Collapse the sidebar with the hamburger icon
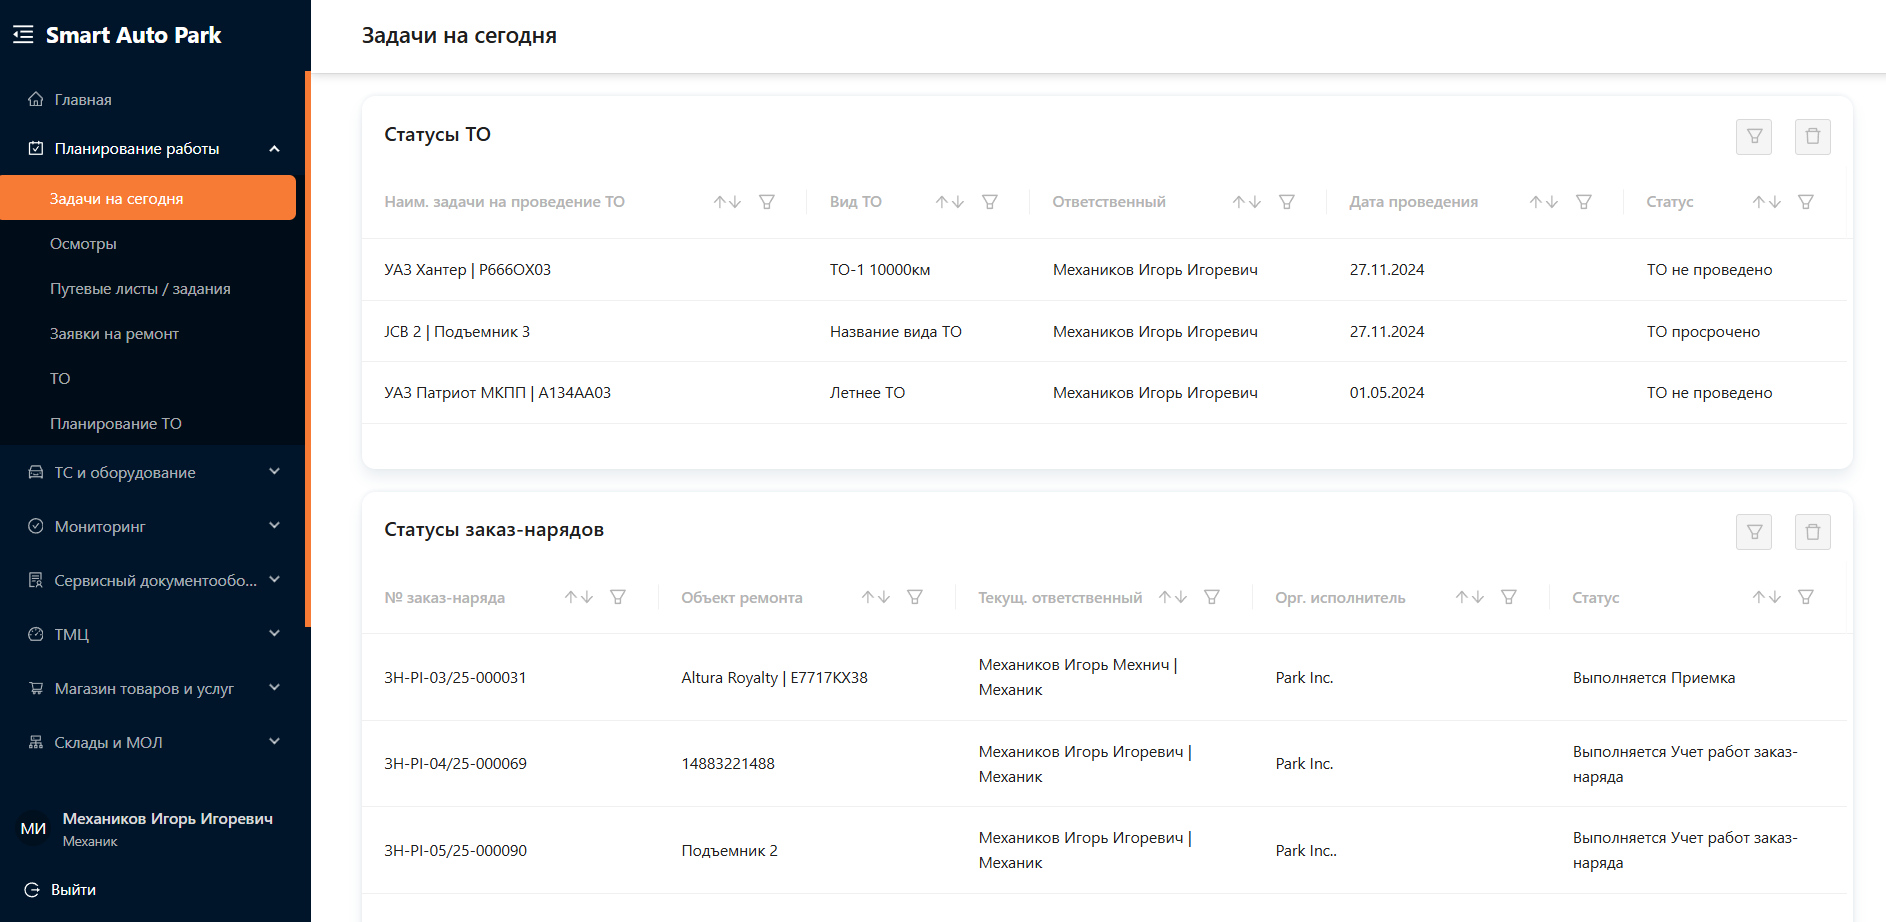Viewport: 1886px width, 922px height. coord(23,35)
